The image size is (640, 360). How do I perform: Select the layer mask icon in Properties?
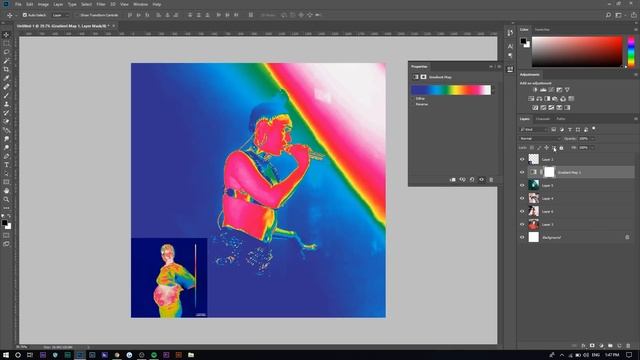(424, 77)
